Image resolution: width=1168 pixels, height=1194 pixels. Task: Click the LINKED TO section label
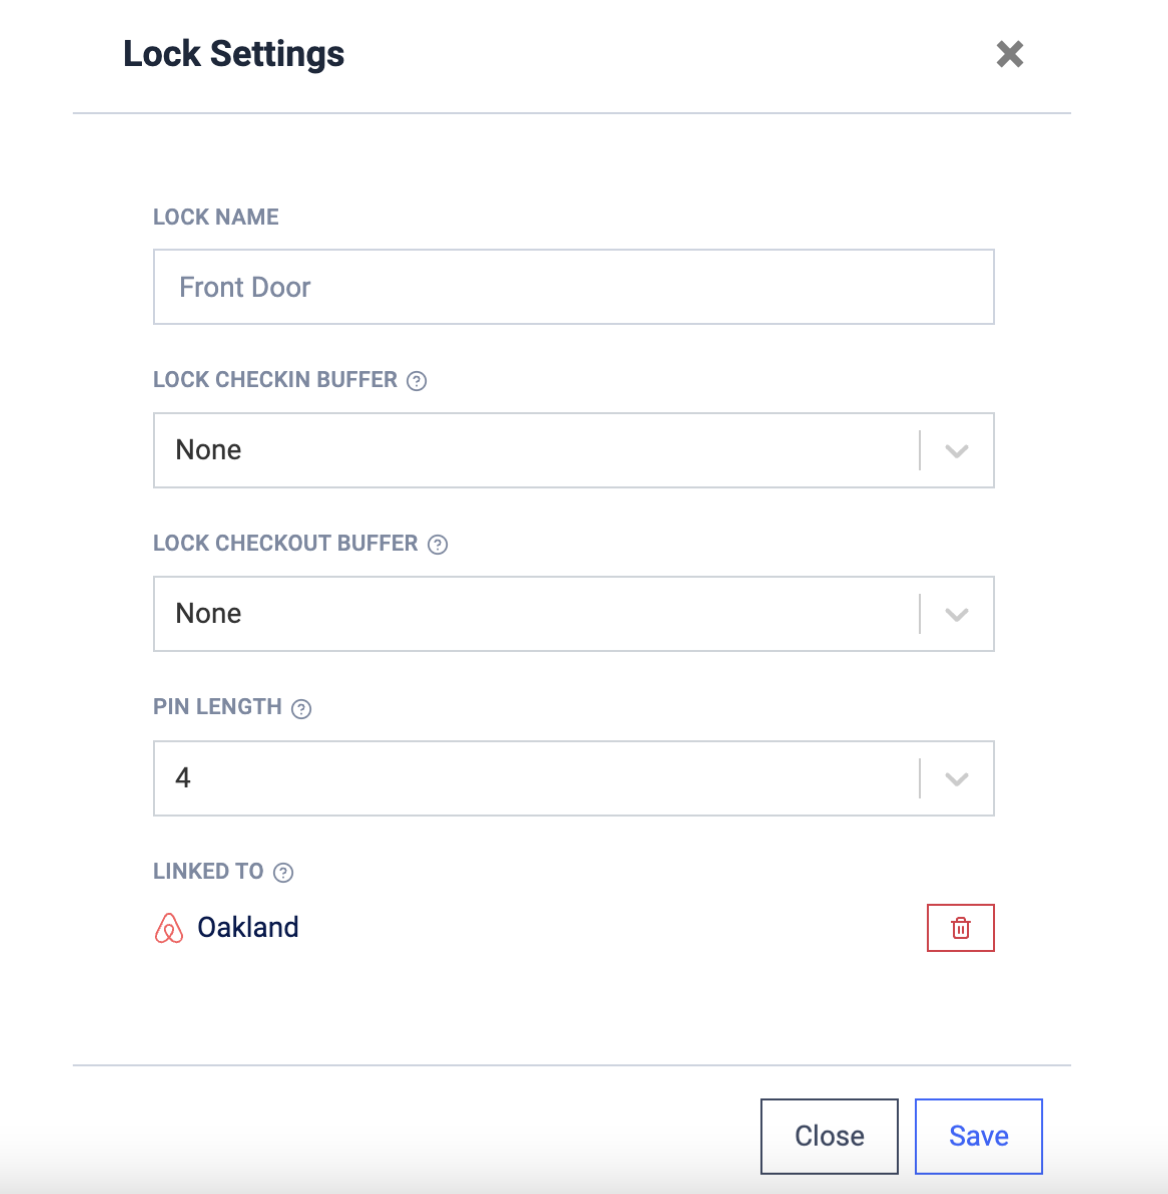(x=209, y=871)
